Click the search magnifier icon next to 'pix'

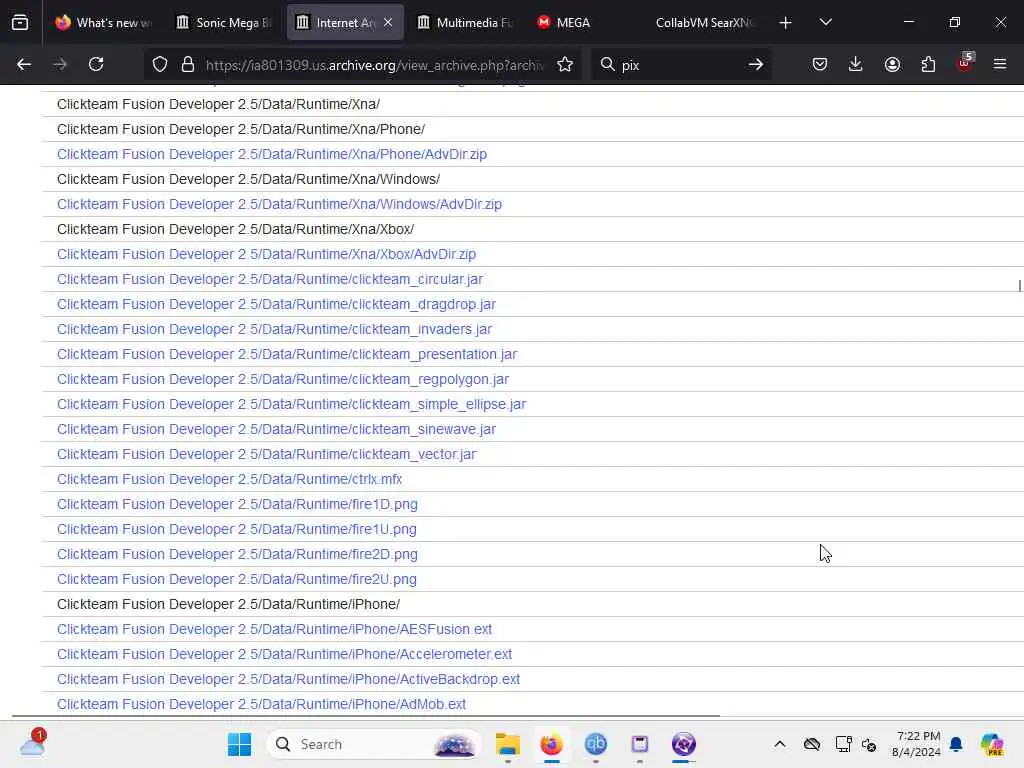pos(607,64)
